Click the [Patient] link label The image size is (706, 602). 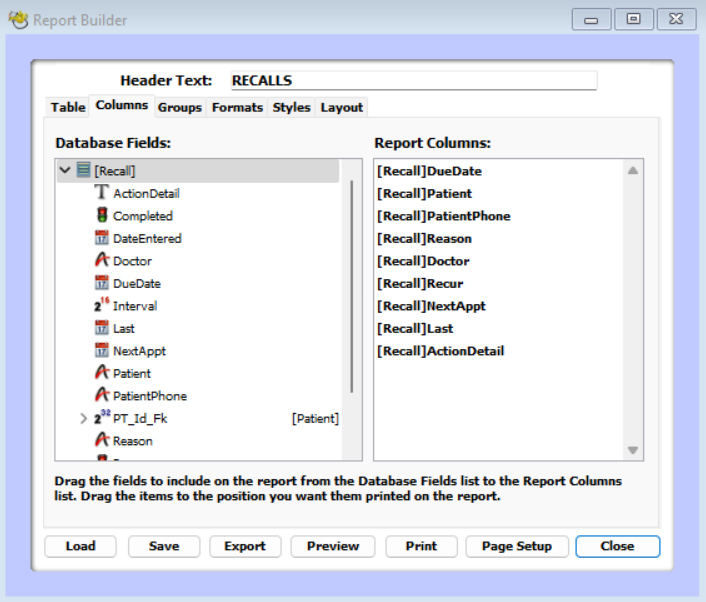click(315, 419)
